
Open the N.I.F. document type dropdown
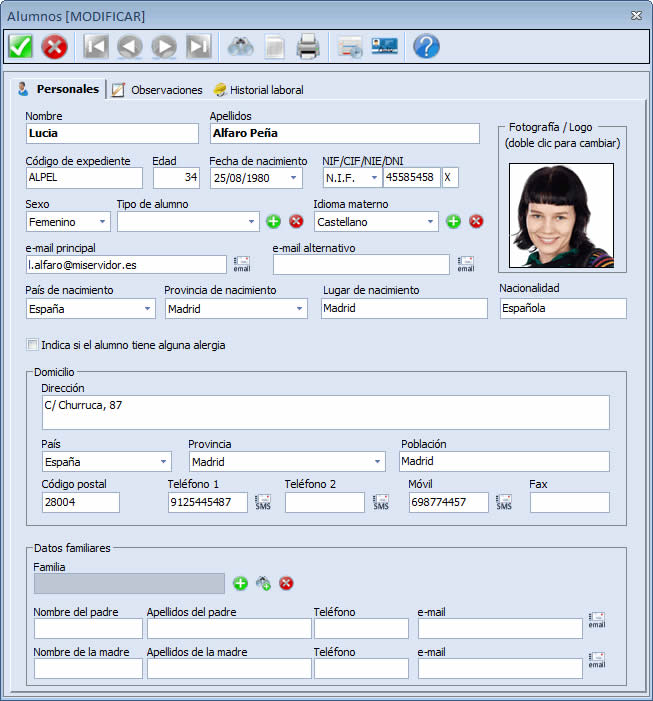pyautogui.click(x=374, y=178)
